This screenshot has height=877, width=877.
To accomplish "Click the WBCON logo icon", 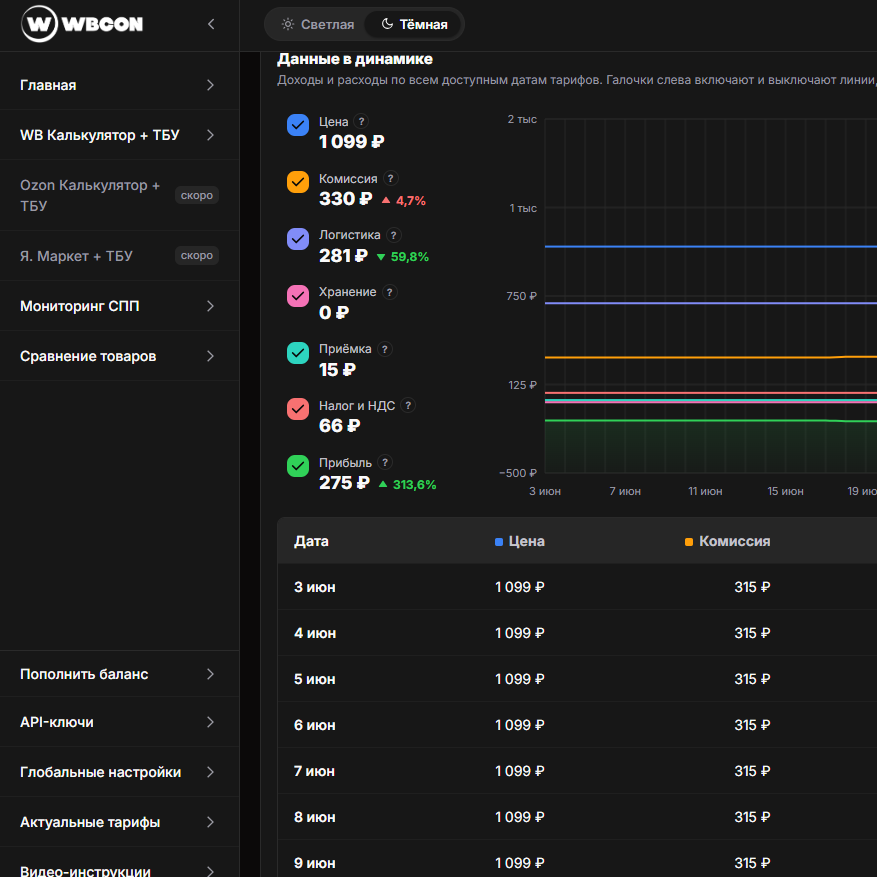I will tap(39, 24).
